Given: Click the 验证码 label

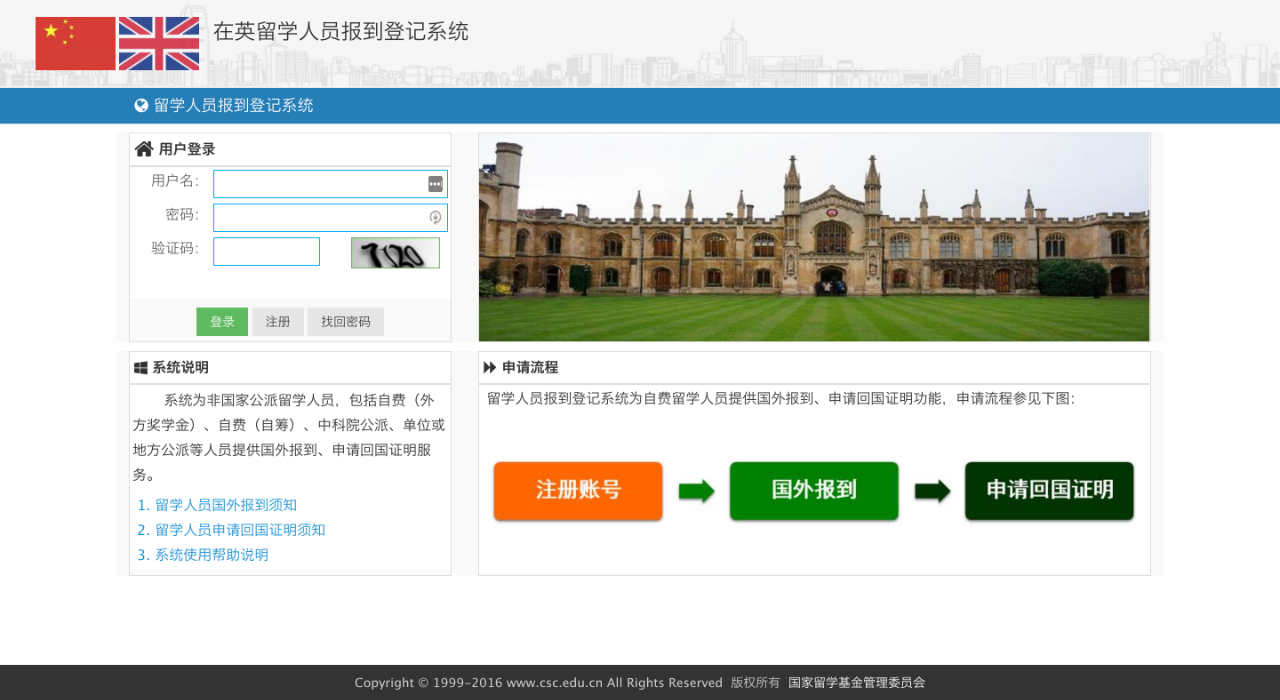Looking at the screenshot, I should (175, 249).
